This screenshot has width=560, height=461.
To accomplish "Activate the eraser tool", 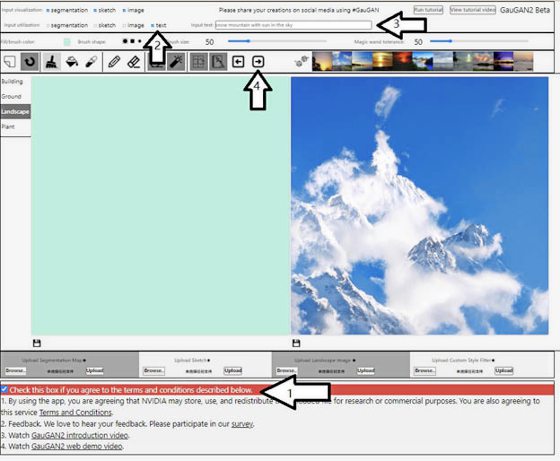I will click(x=134, y=62).
